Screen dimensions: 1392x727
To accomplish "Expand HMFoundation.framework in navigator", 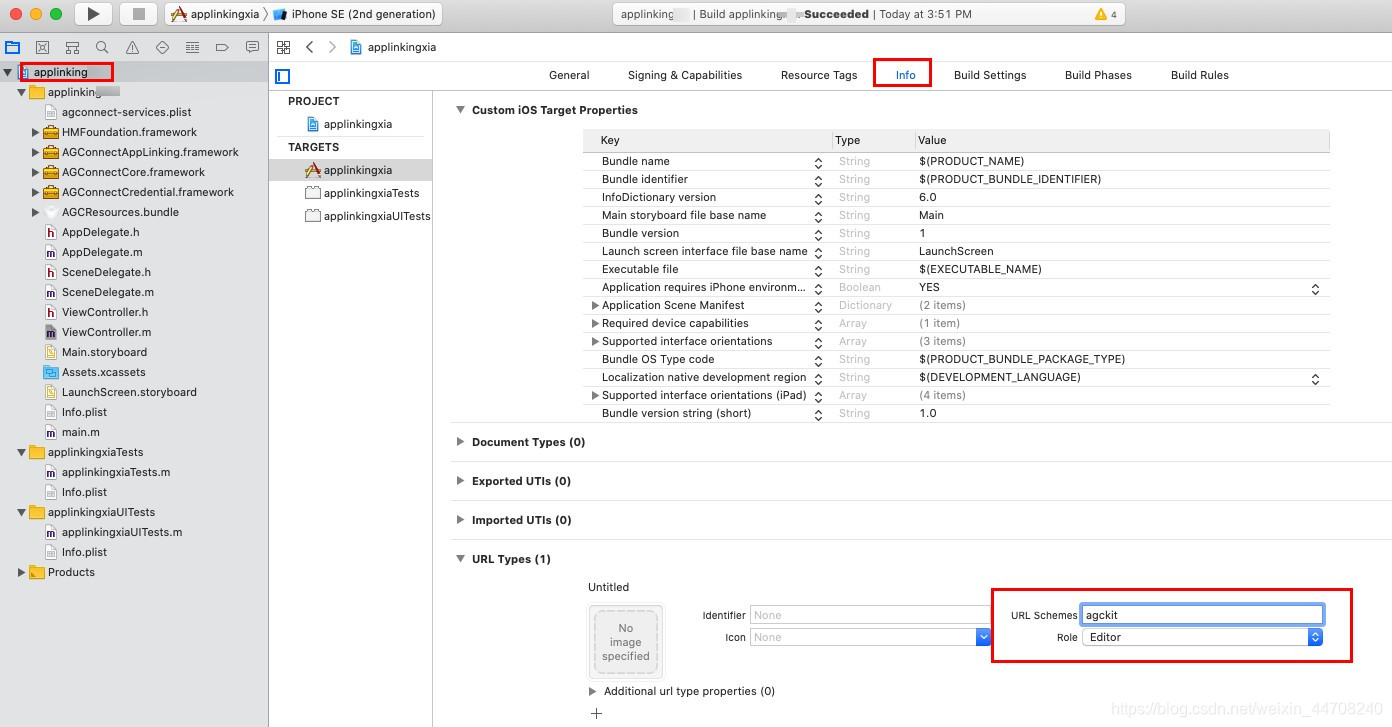I will (x=35, y=132).
